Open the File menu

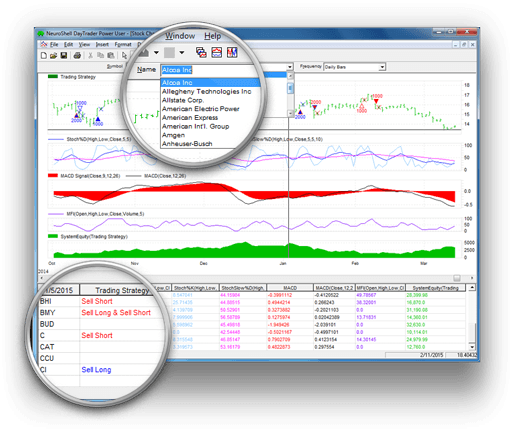[54, 44]
